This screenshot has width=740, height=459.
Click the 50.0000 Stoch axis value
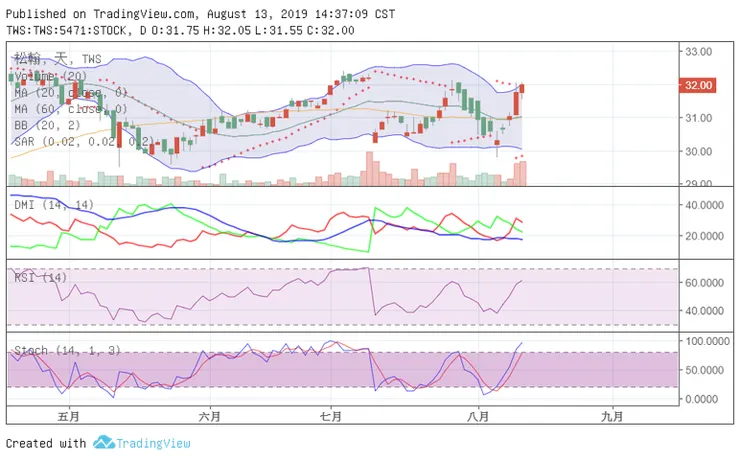point(704,370)
